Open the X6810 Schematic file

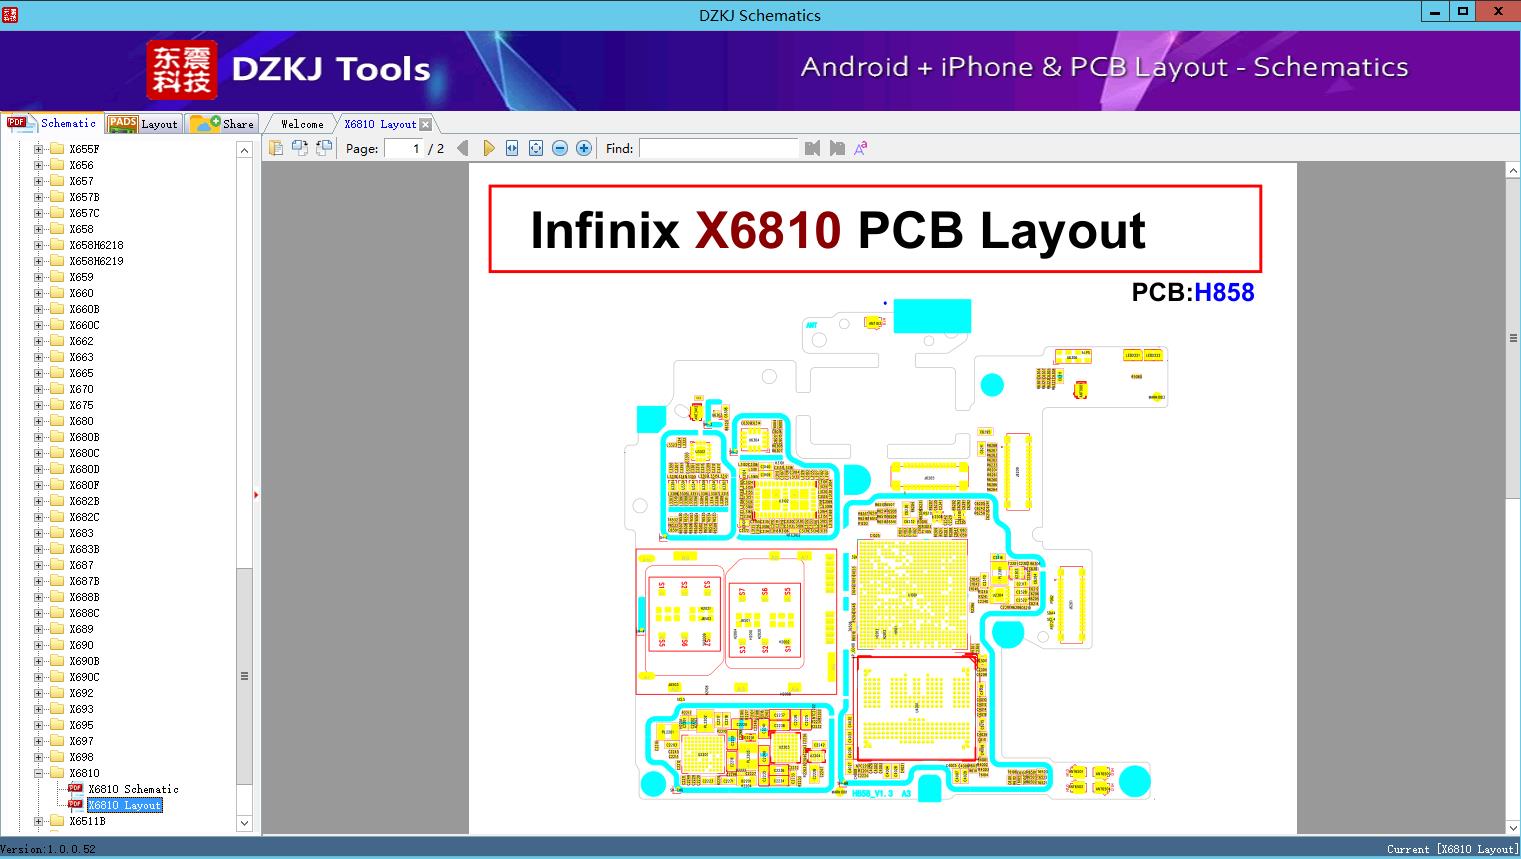[x=133, y=789]
